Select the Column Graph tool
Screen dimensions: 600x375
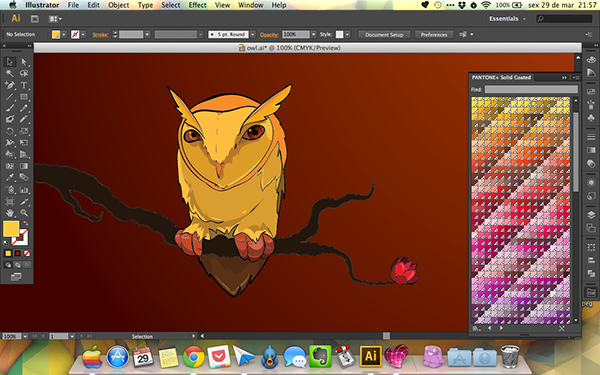click(x=24, y=189)
